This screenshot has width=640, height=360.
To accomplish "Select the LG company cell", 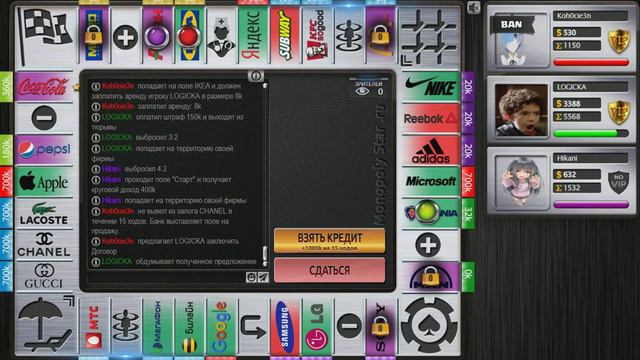I will pos(317,326).
